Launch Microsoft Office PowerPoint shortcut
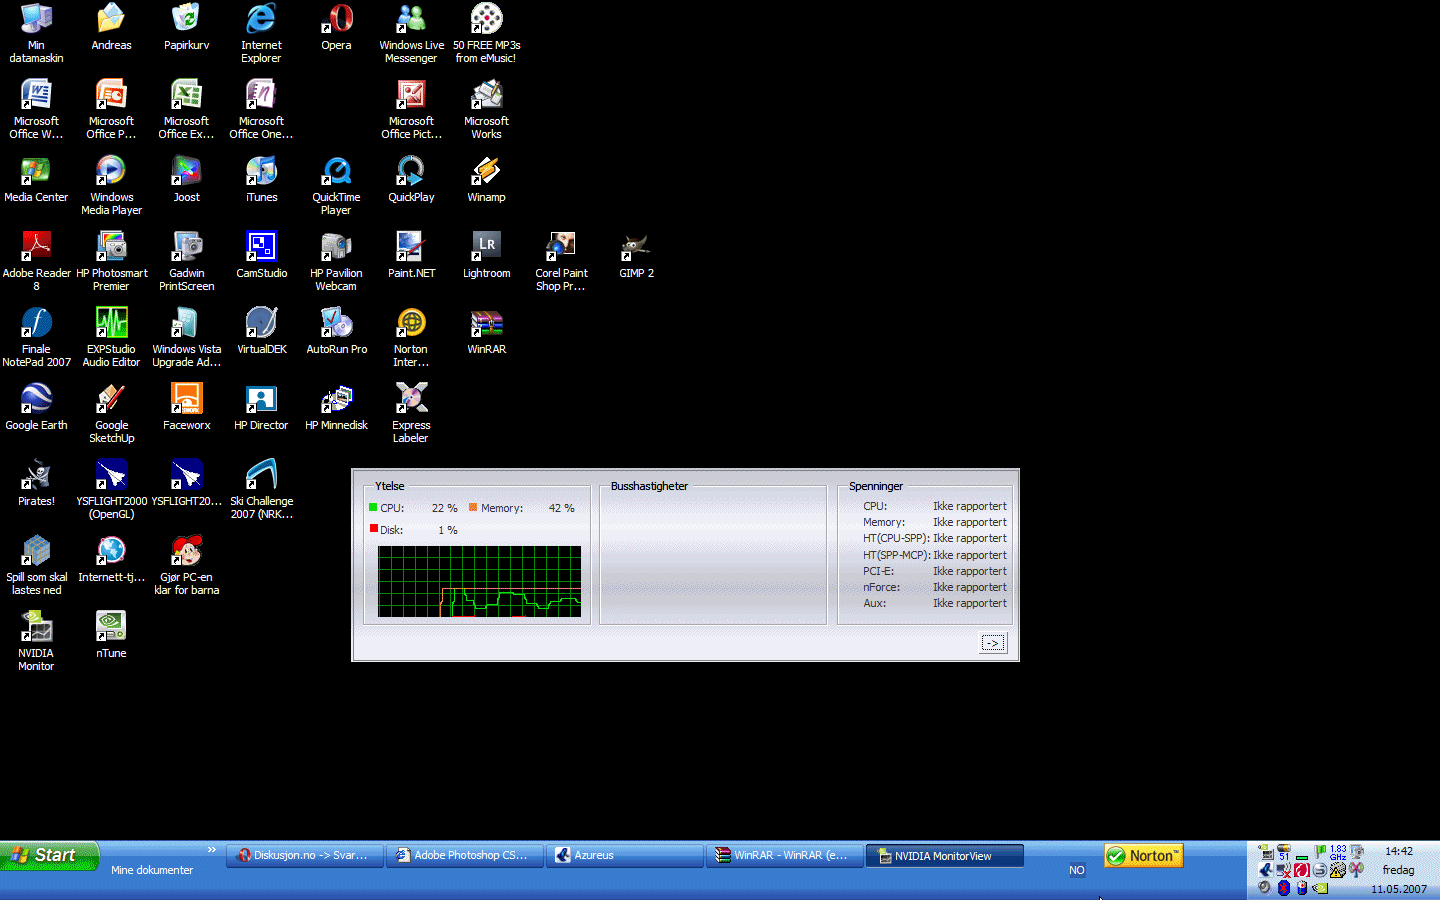Viewport: 1440px width, 900px height. [111, 109]
